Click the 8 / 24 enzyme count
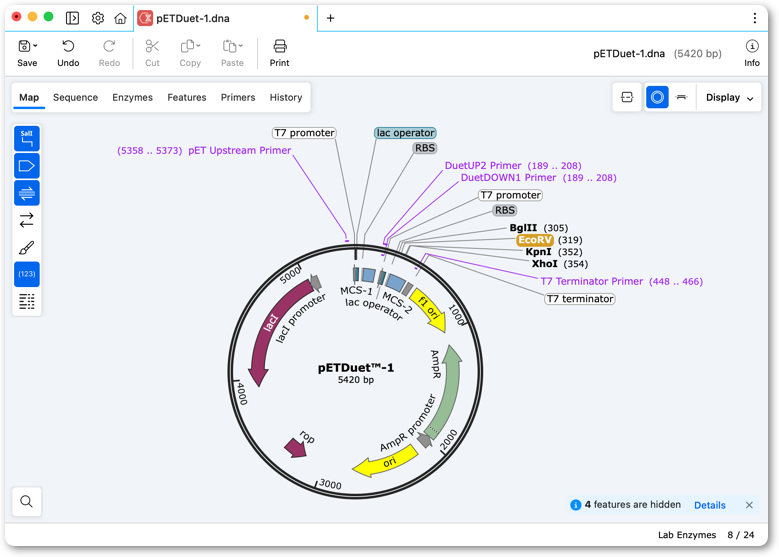The height and width of the screenshot is (557, 779). pyautogui.click(x=741, y=535)
